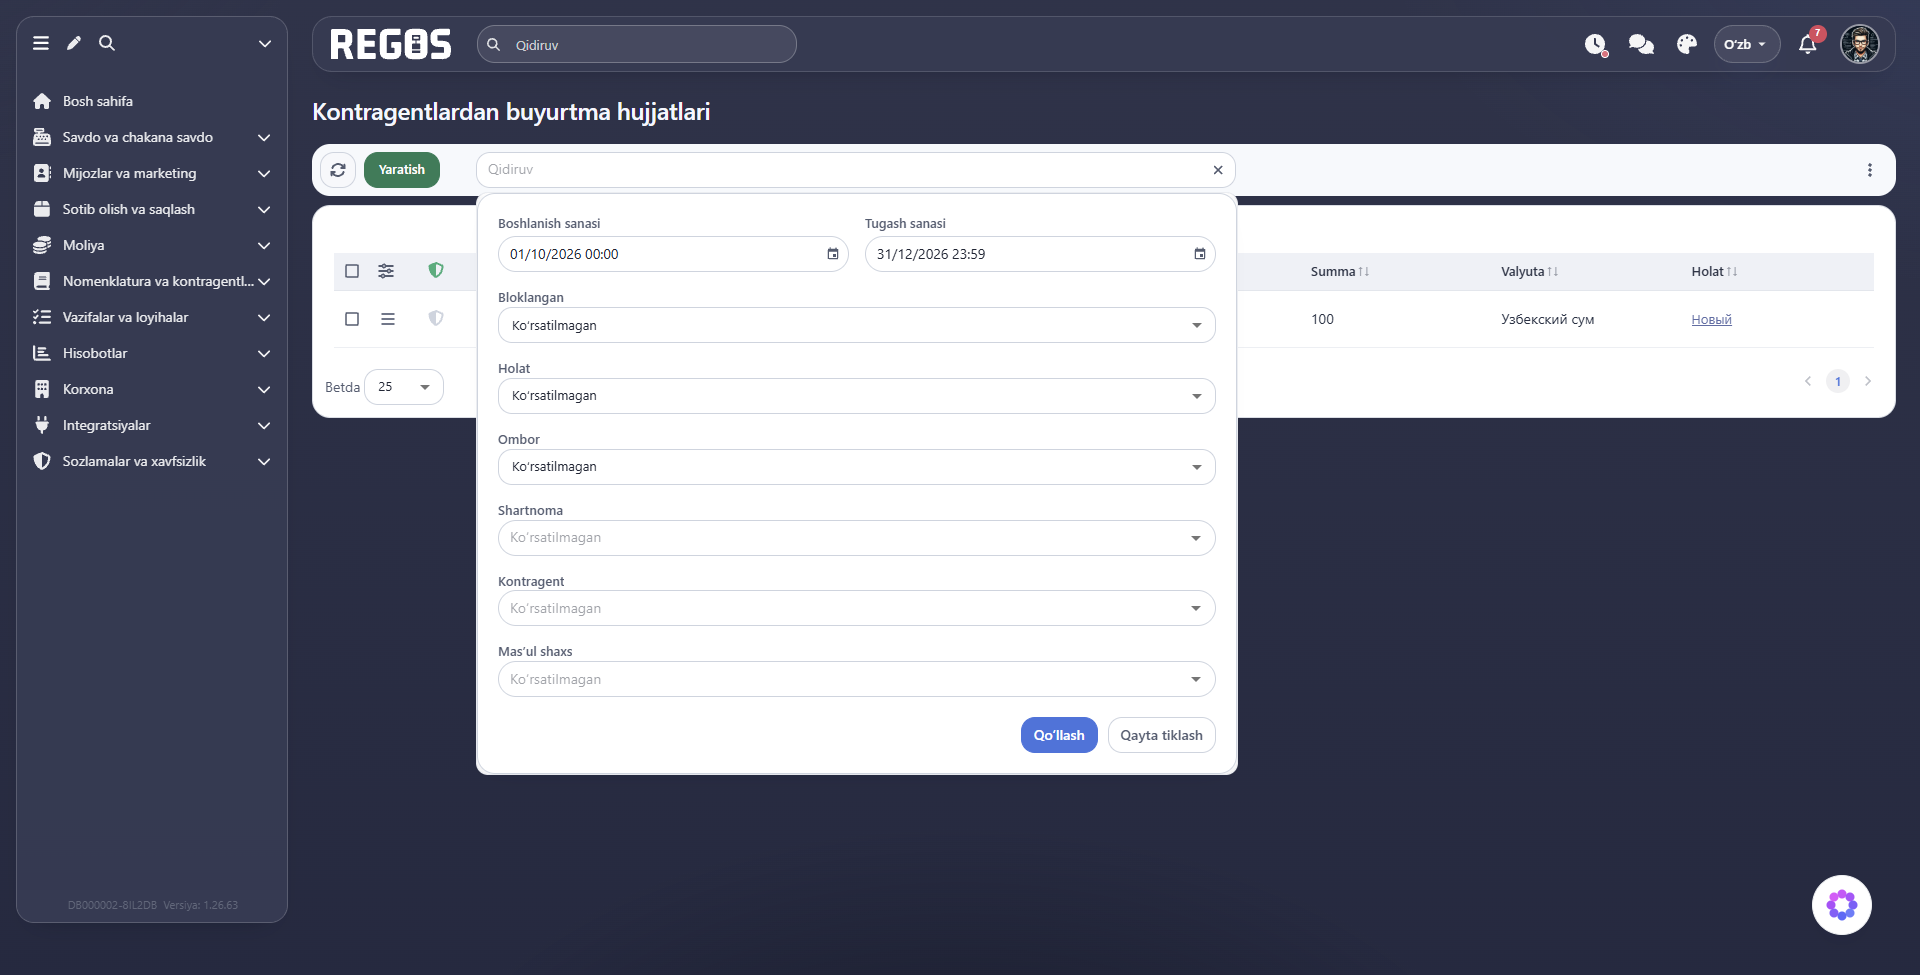This screenshot has height=975, width=1920.
Task: Open the Ombor dropdown
Action: point(857,467)
